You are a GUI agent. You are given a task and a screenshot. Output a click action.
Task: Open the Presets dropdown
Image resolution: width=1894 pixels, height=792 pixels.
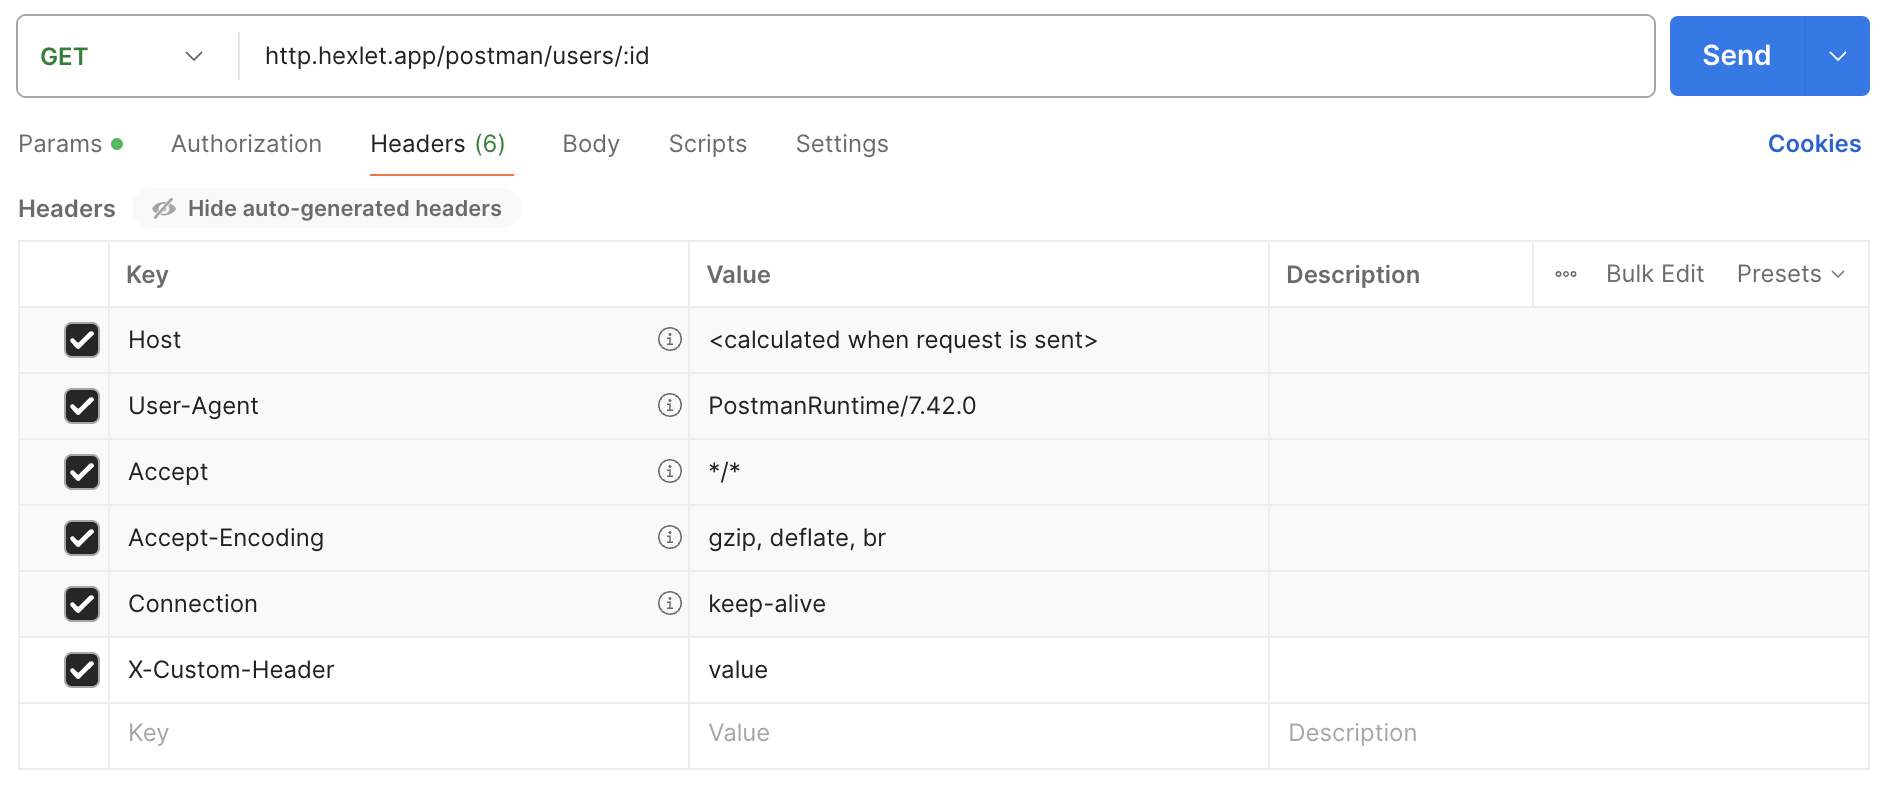(1790, 275)
